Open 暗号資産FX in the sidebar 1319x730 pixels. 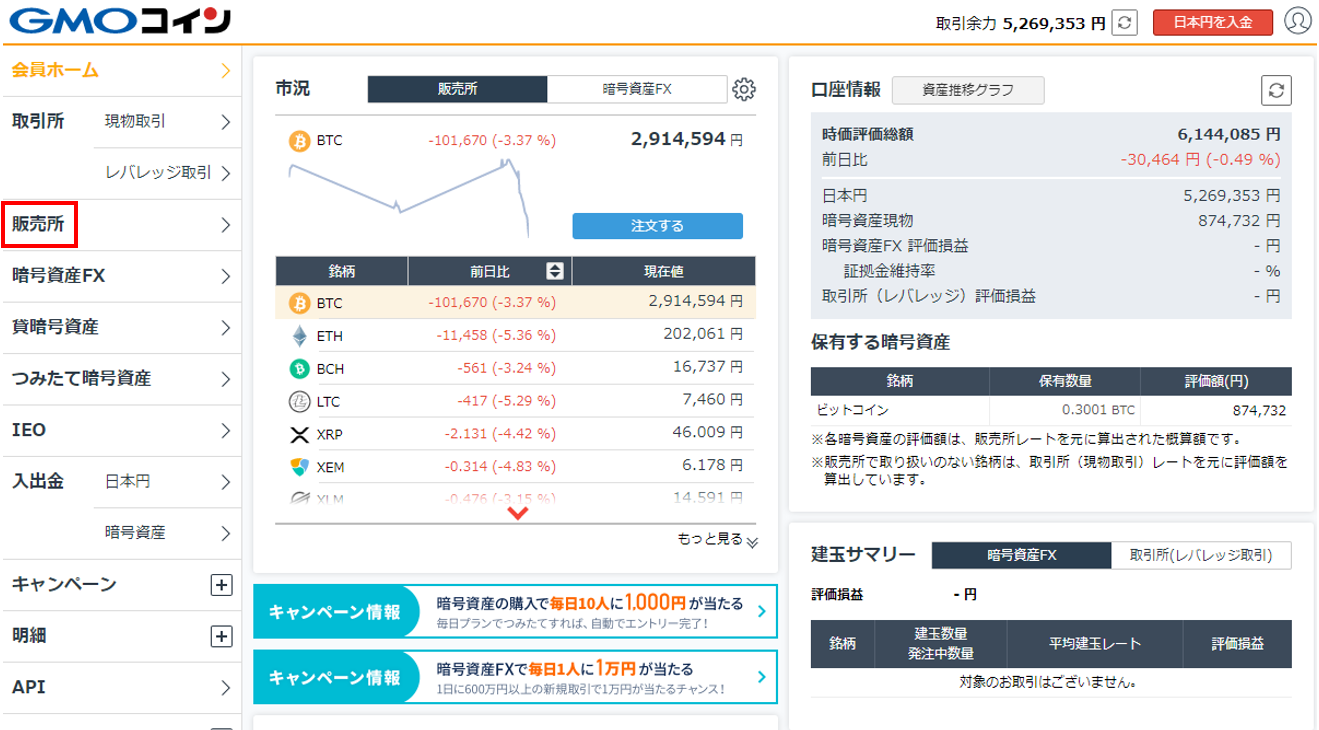120,276
